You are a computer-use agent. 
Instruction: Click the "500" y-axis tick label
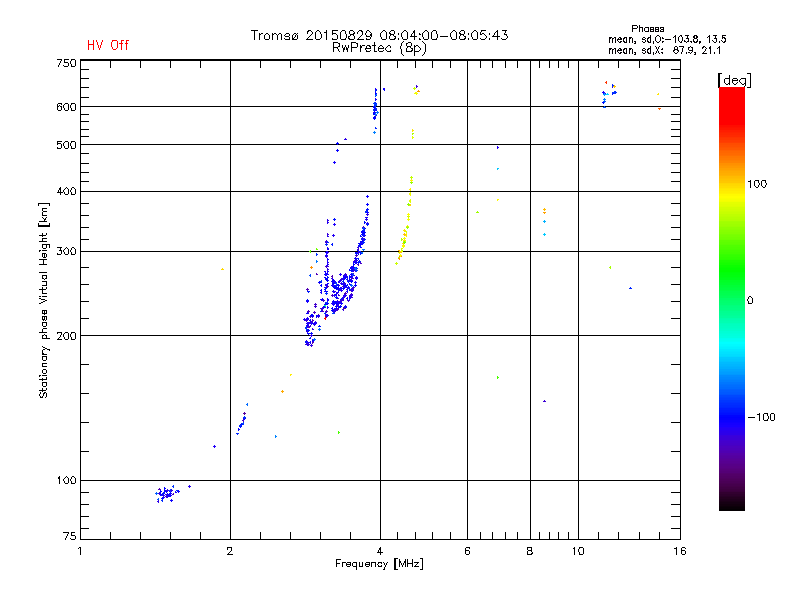point(66,145)
